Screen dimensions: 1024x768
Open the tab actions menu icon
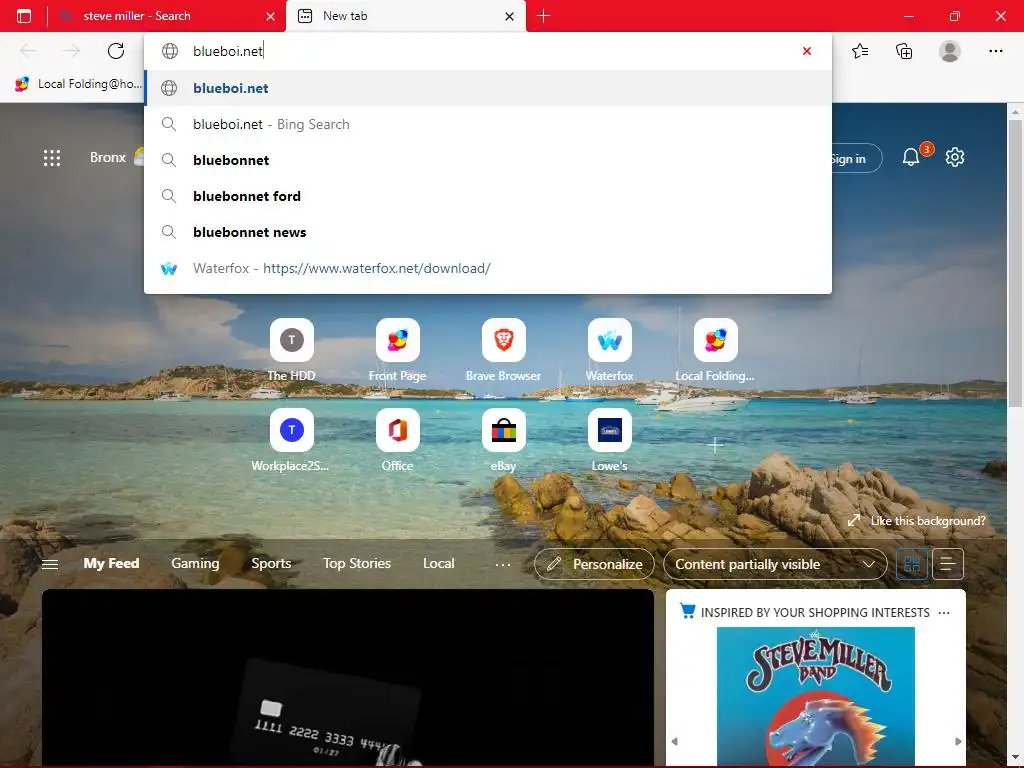point(24,16)
